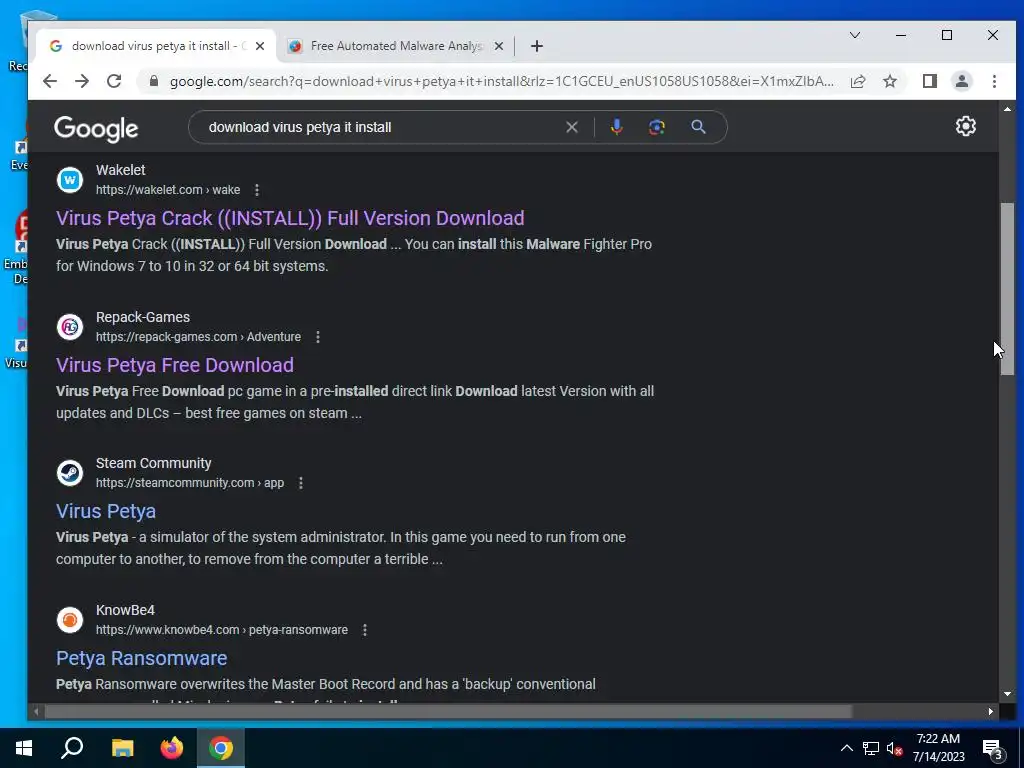Screen dimensions: 1024x768
Task: Open the Windows Start menu
Action: tap(24, 748)
